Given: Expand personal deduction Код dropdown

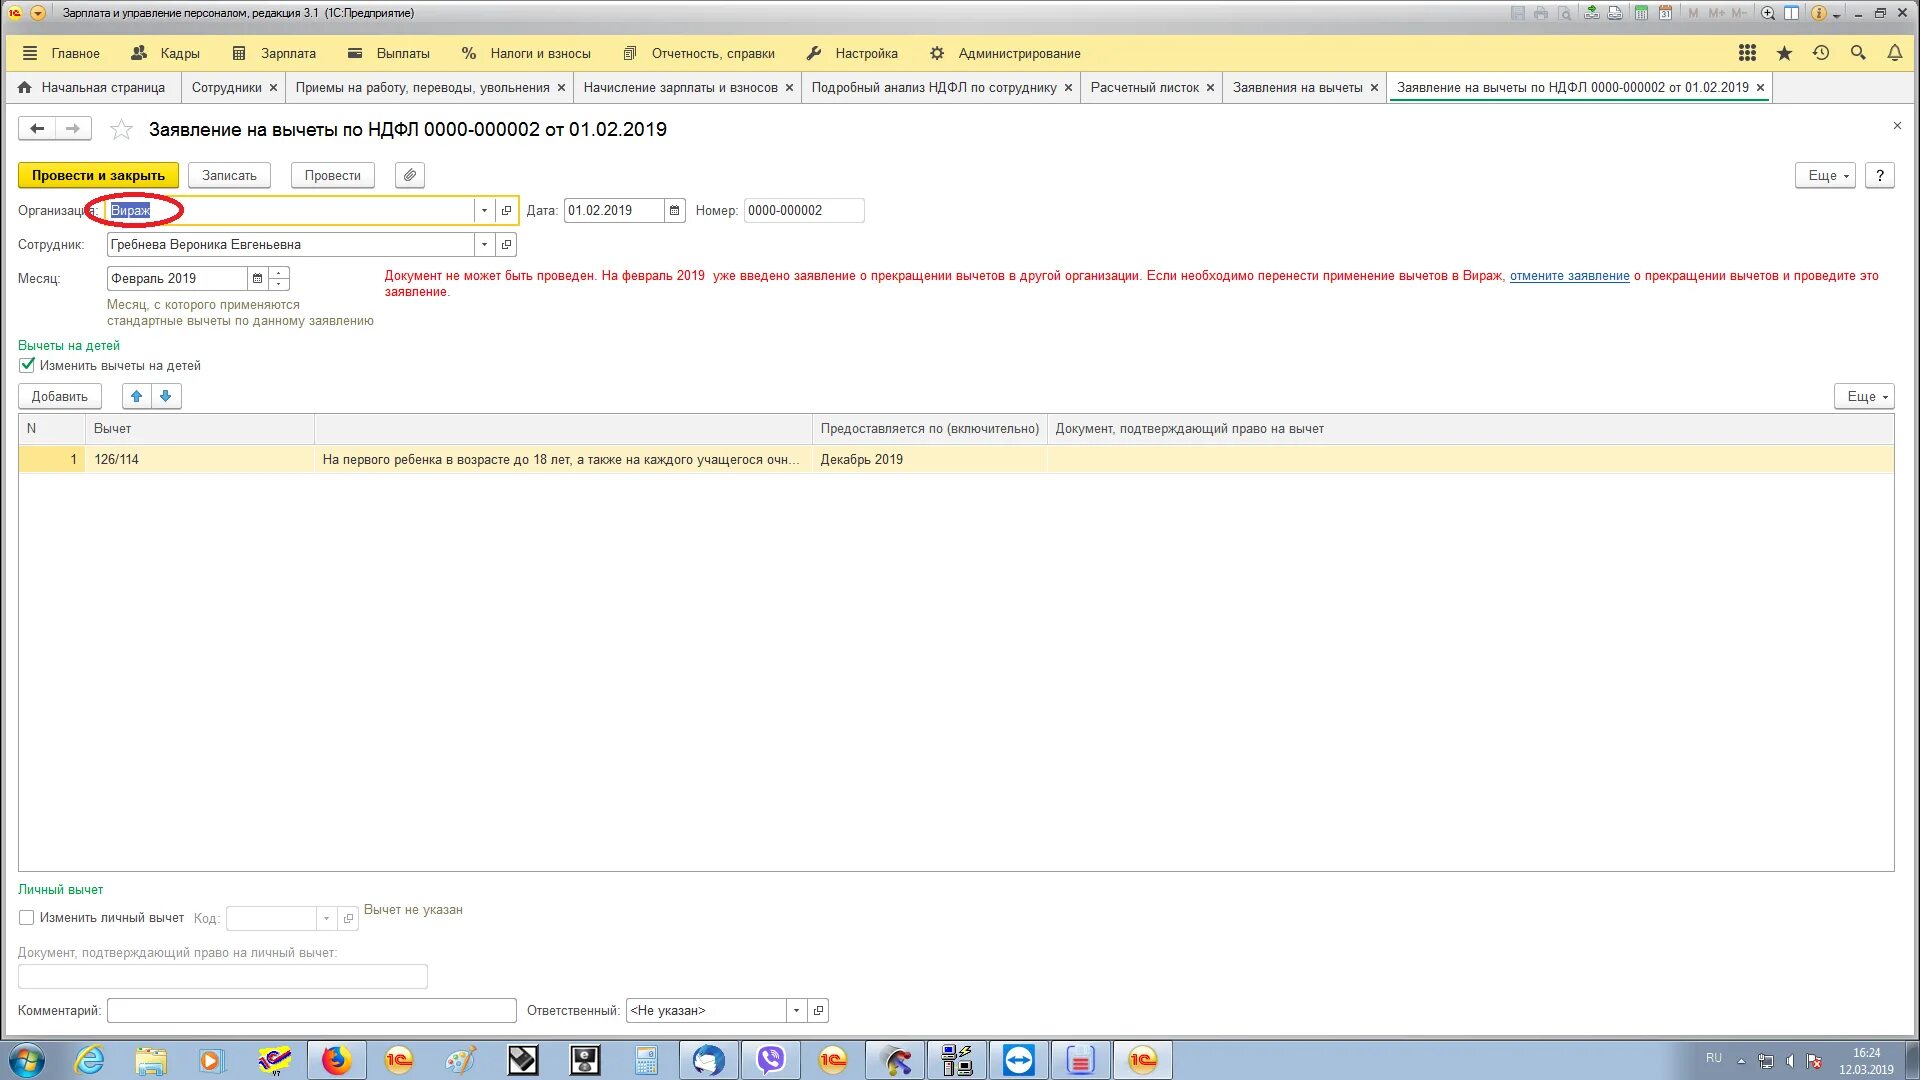Looking at the screenshot, I should point(326,918).
